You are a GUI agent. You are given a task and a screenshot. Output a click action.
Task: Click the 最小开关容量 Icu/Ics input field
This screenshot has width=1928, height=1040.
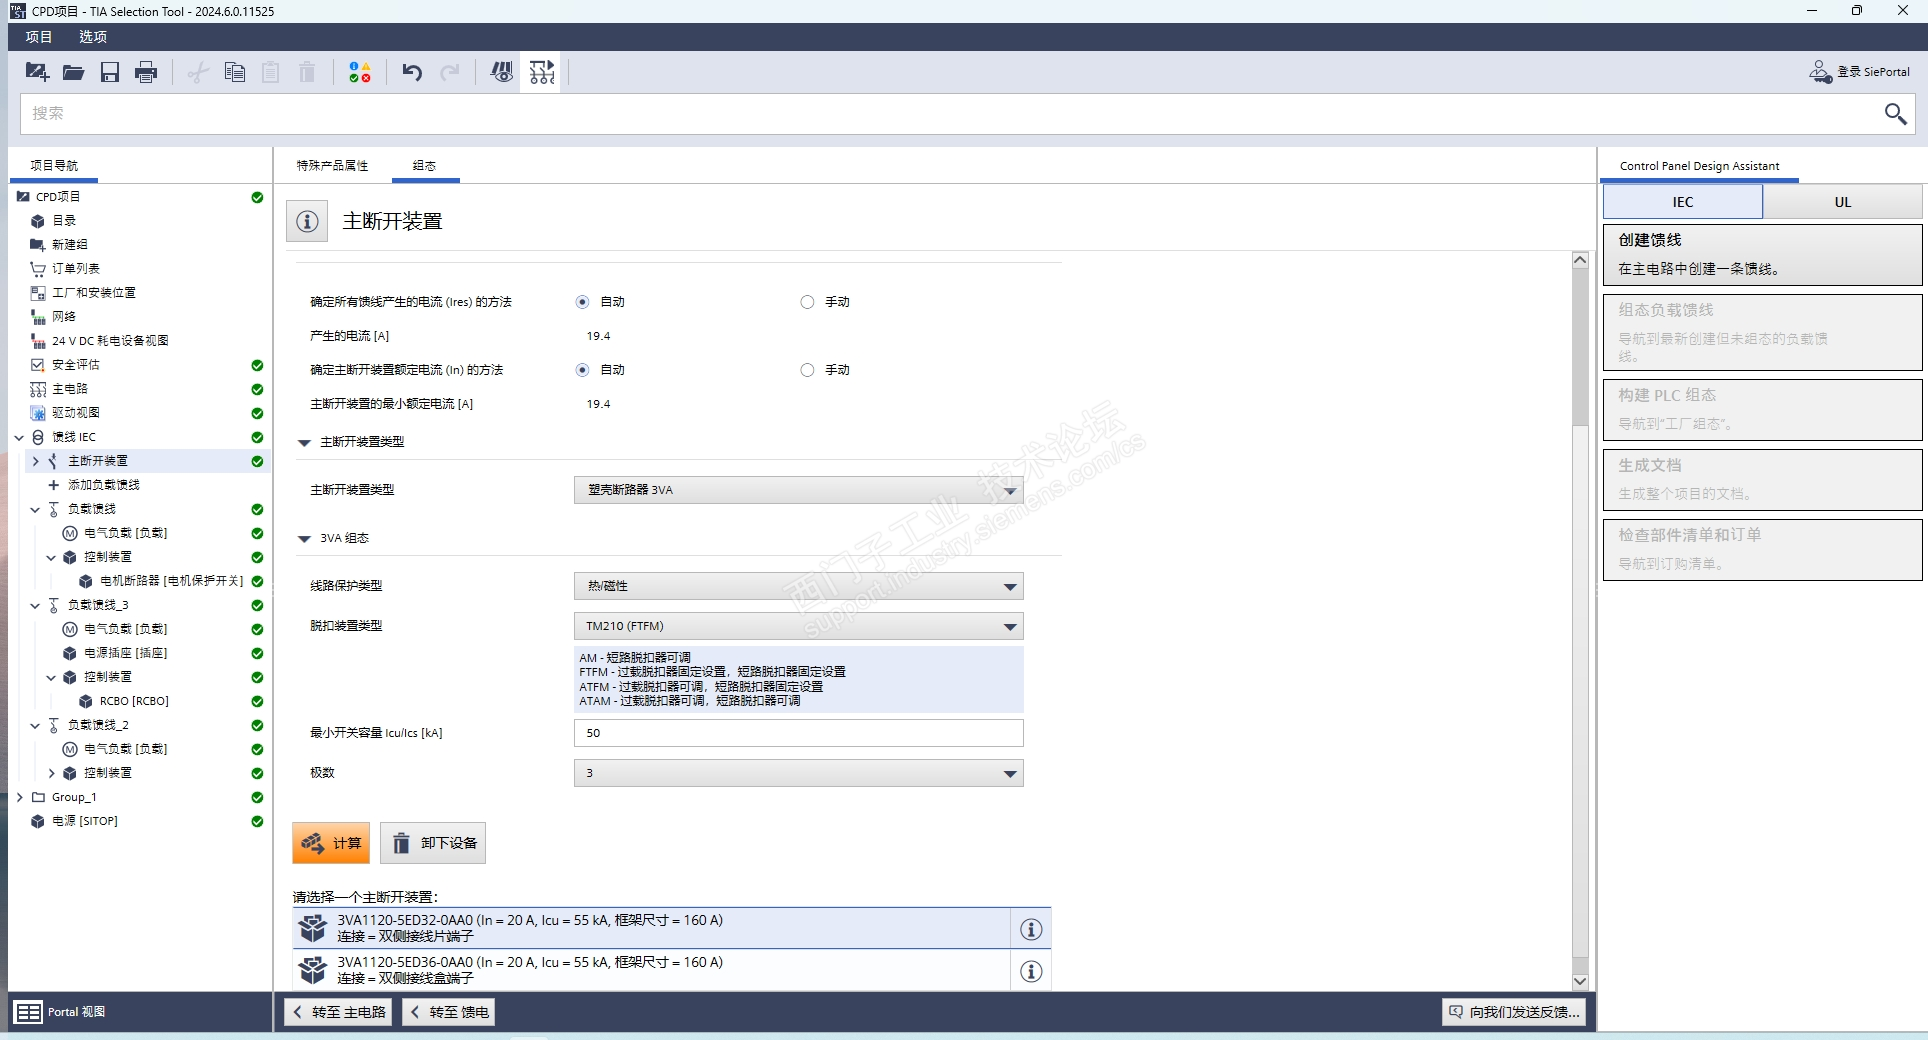click(798, 733)
